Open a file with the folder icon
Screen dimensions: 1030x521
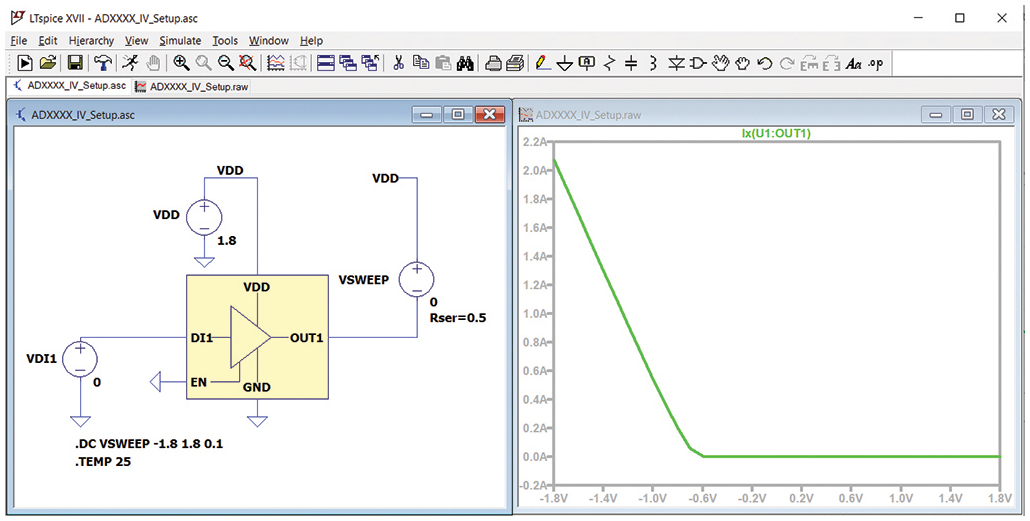click(x=47, y=63)
